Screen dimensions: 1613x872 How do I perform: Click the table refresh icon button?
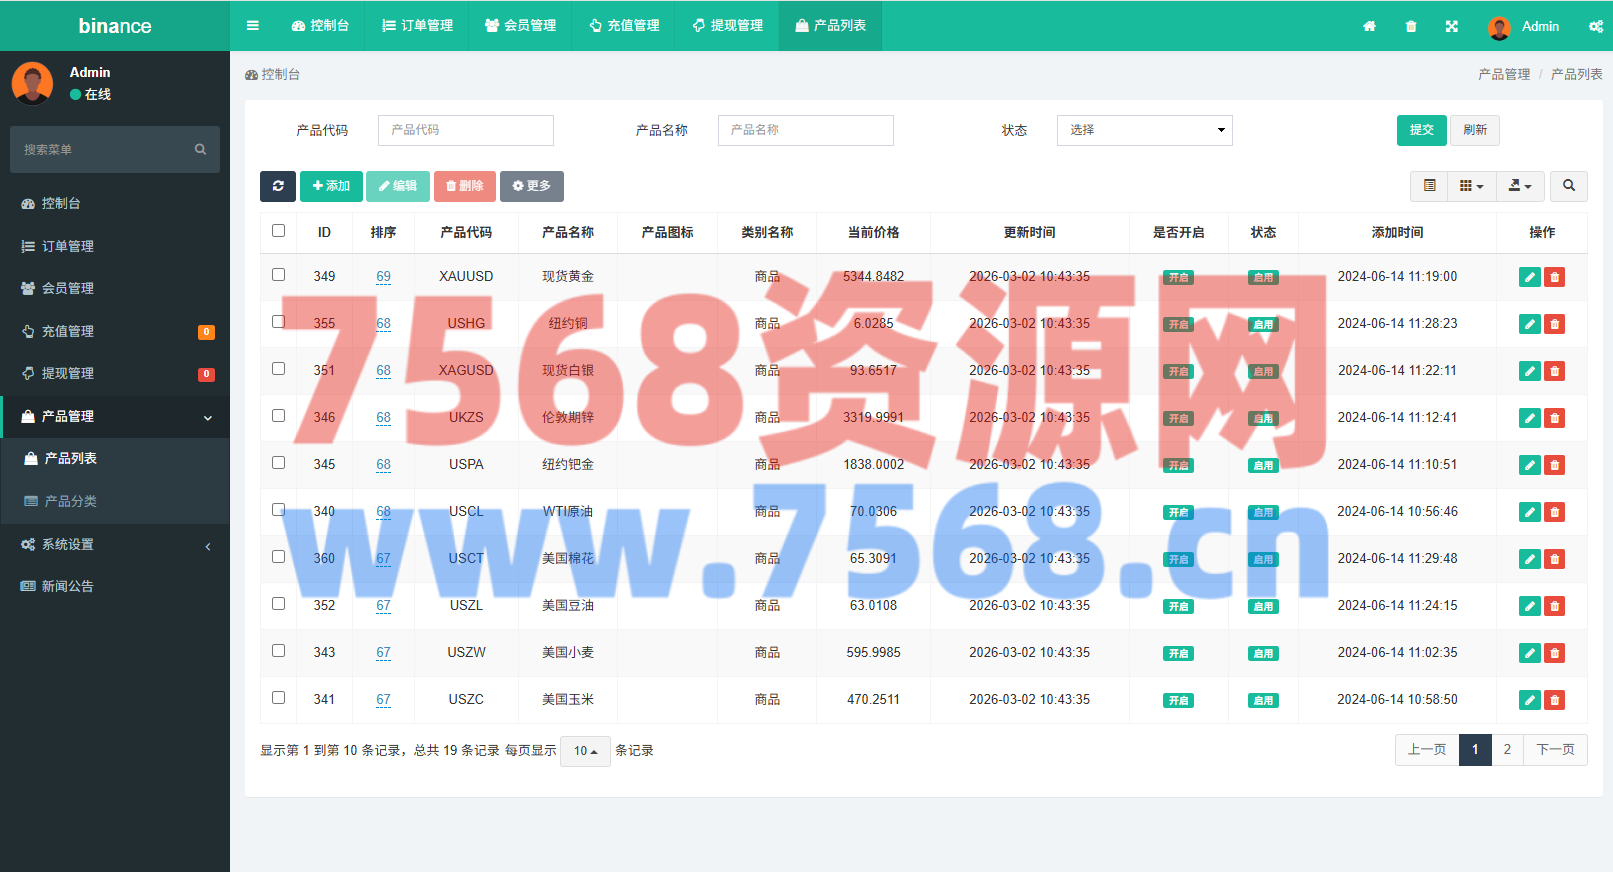[278, 186]
